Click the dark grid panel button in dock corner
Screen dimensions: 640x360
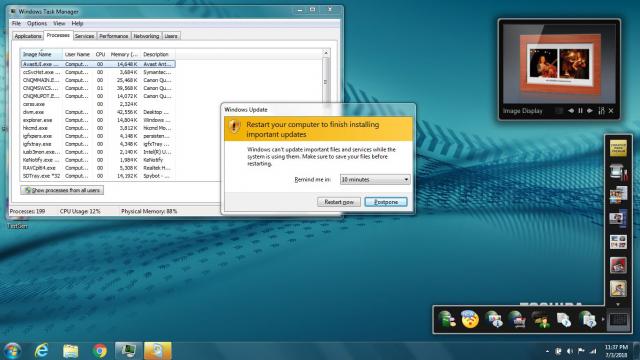tap(618, 320)
